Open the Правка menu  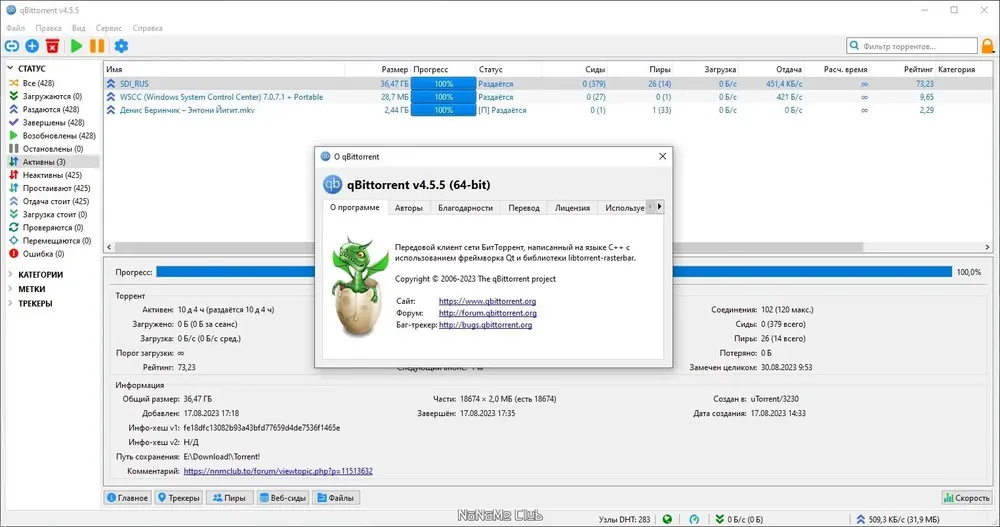click(x=48, y=28)
